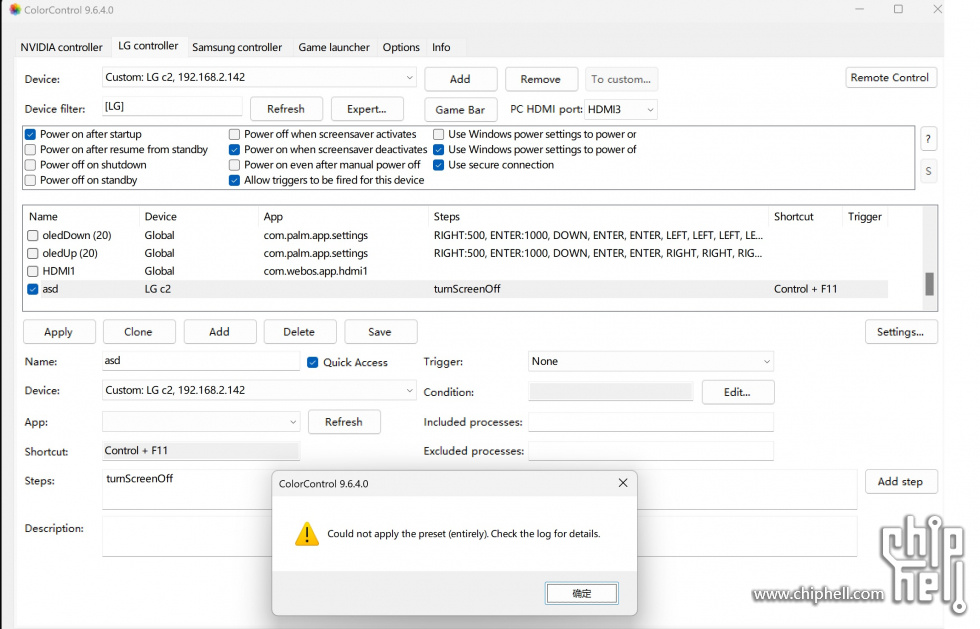Click the Name field containing asd
This screenshot has width=980, height=629.
(x=201, y=361)
